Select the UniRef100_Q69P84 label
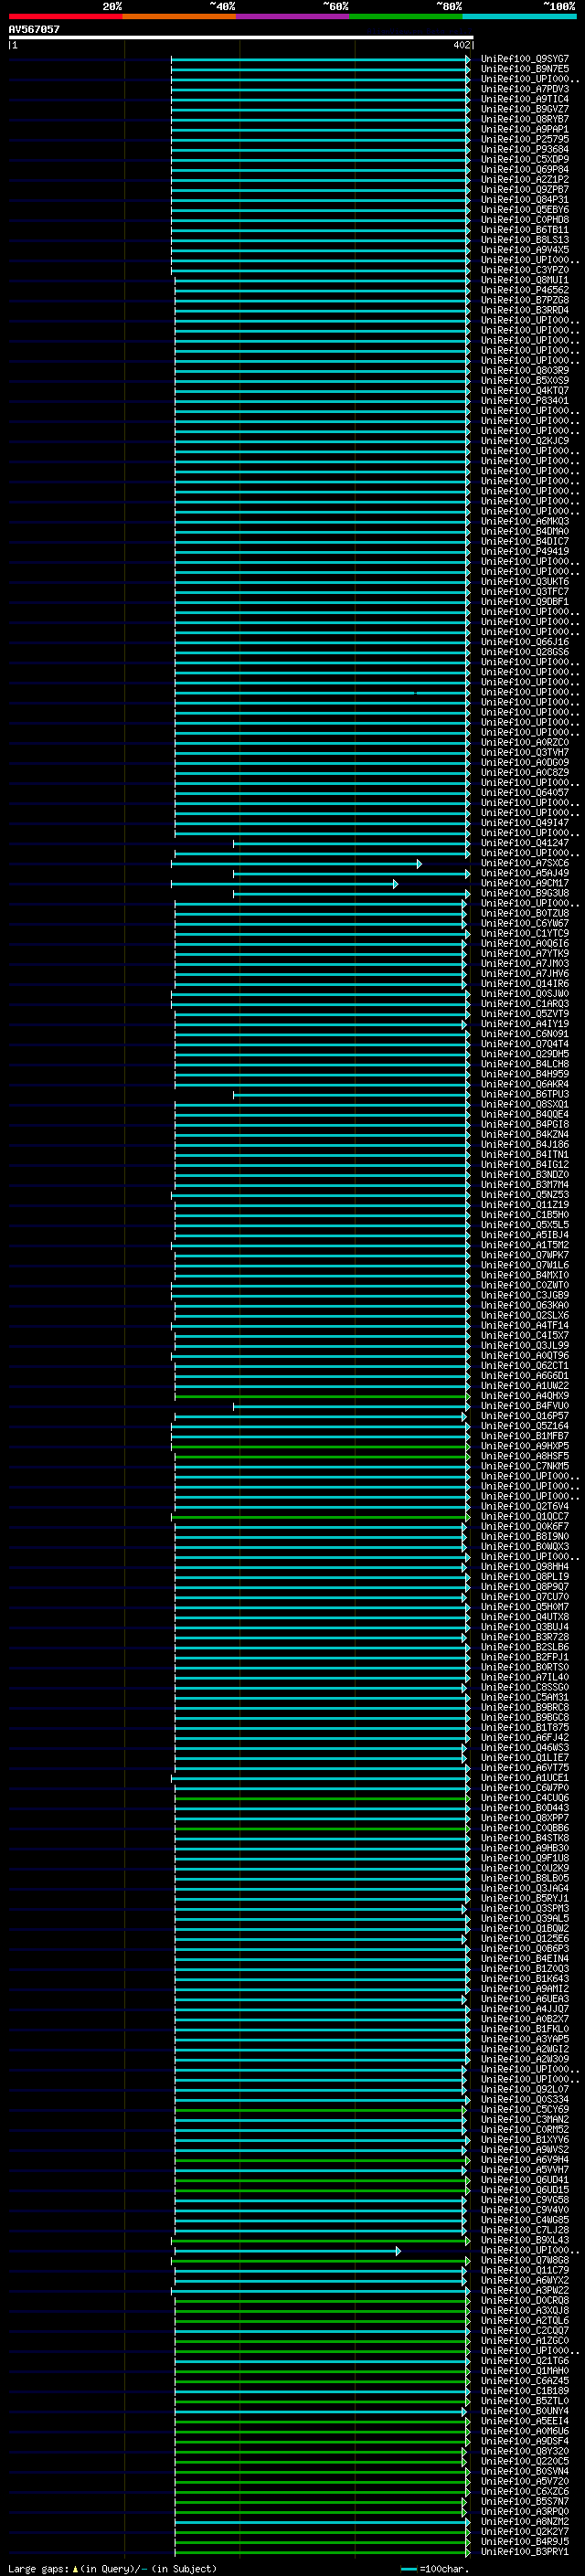The width and height of the screenshot is (585, 2576). 525,169
